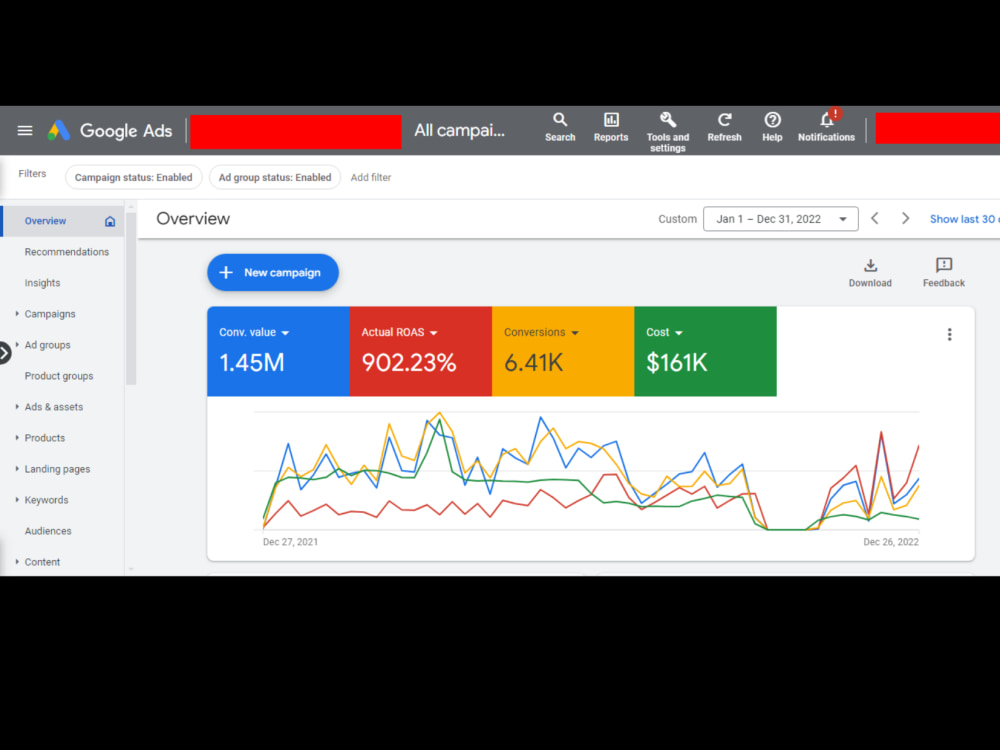Viewport: 1000px width, 750px height.
Task: Open Product groups page
Action: pyautogui.click(x=59, y=376)
